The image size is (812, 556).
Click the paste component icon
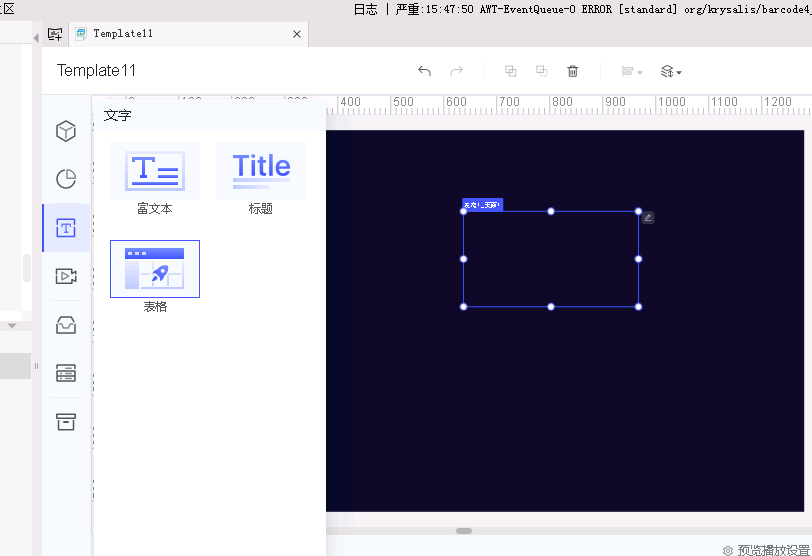pos(542,71)
